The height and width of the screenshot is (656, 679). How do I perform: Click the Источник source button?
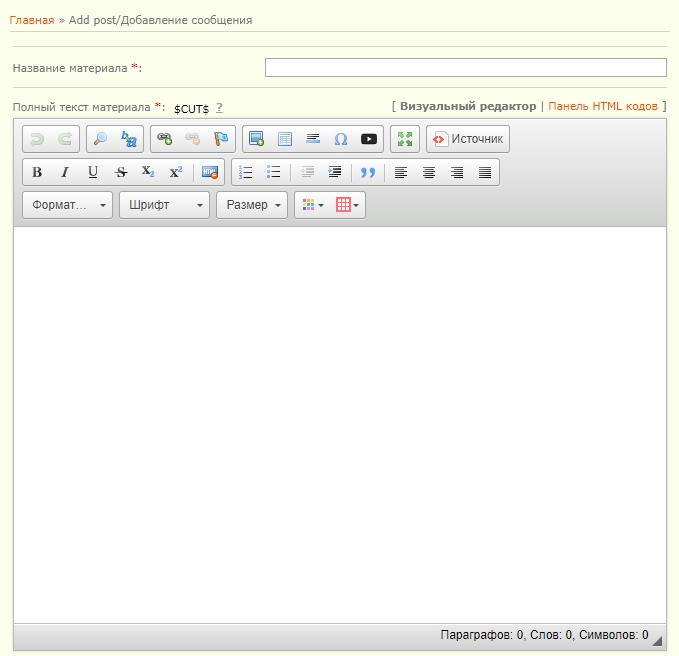(468, 139)
